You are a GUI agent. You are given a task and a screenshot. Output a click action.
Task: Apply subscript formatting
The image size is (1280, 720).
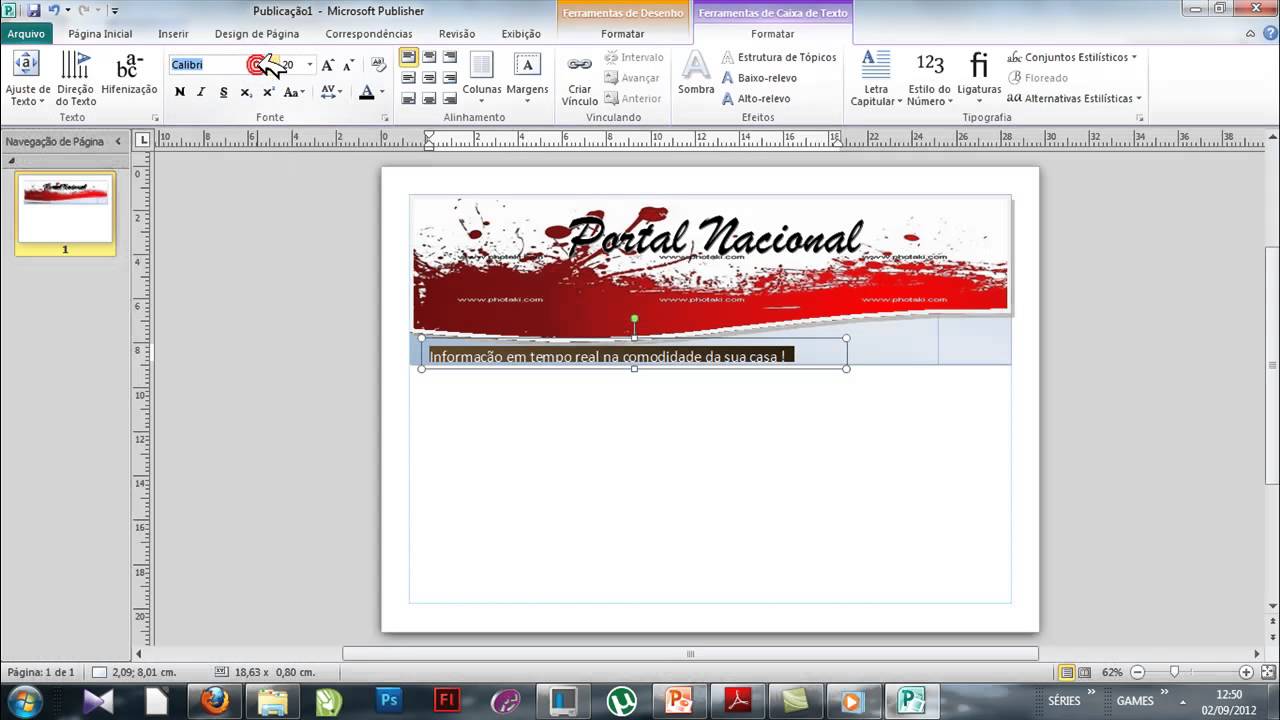[x=246, y=92]
